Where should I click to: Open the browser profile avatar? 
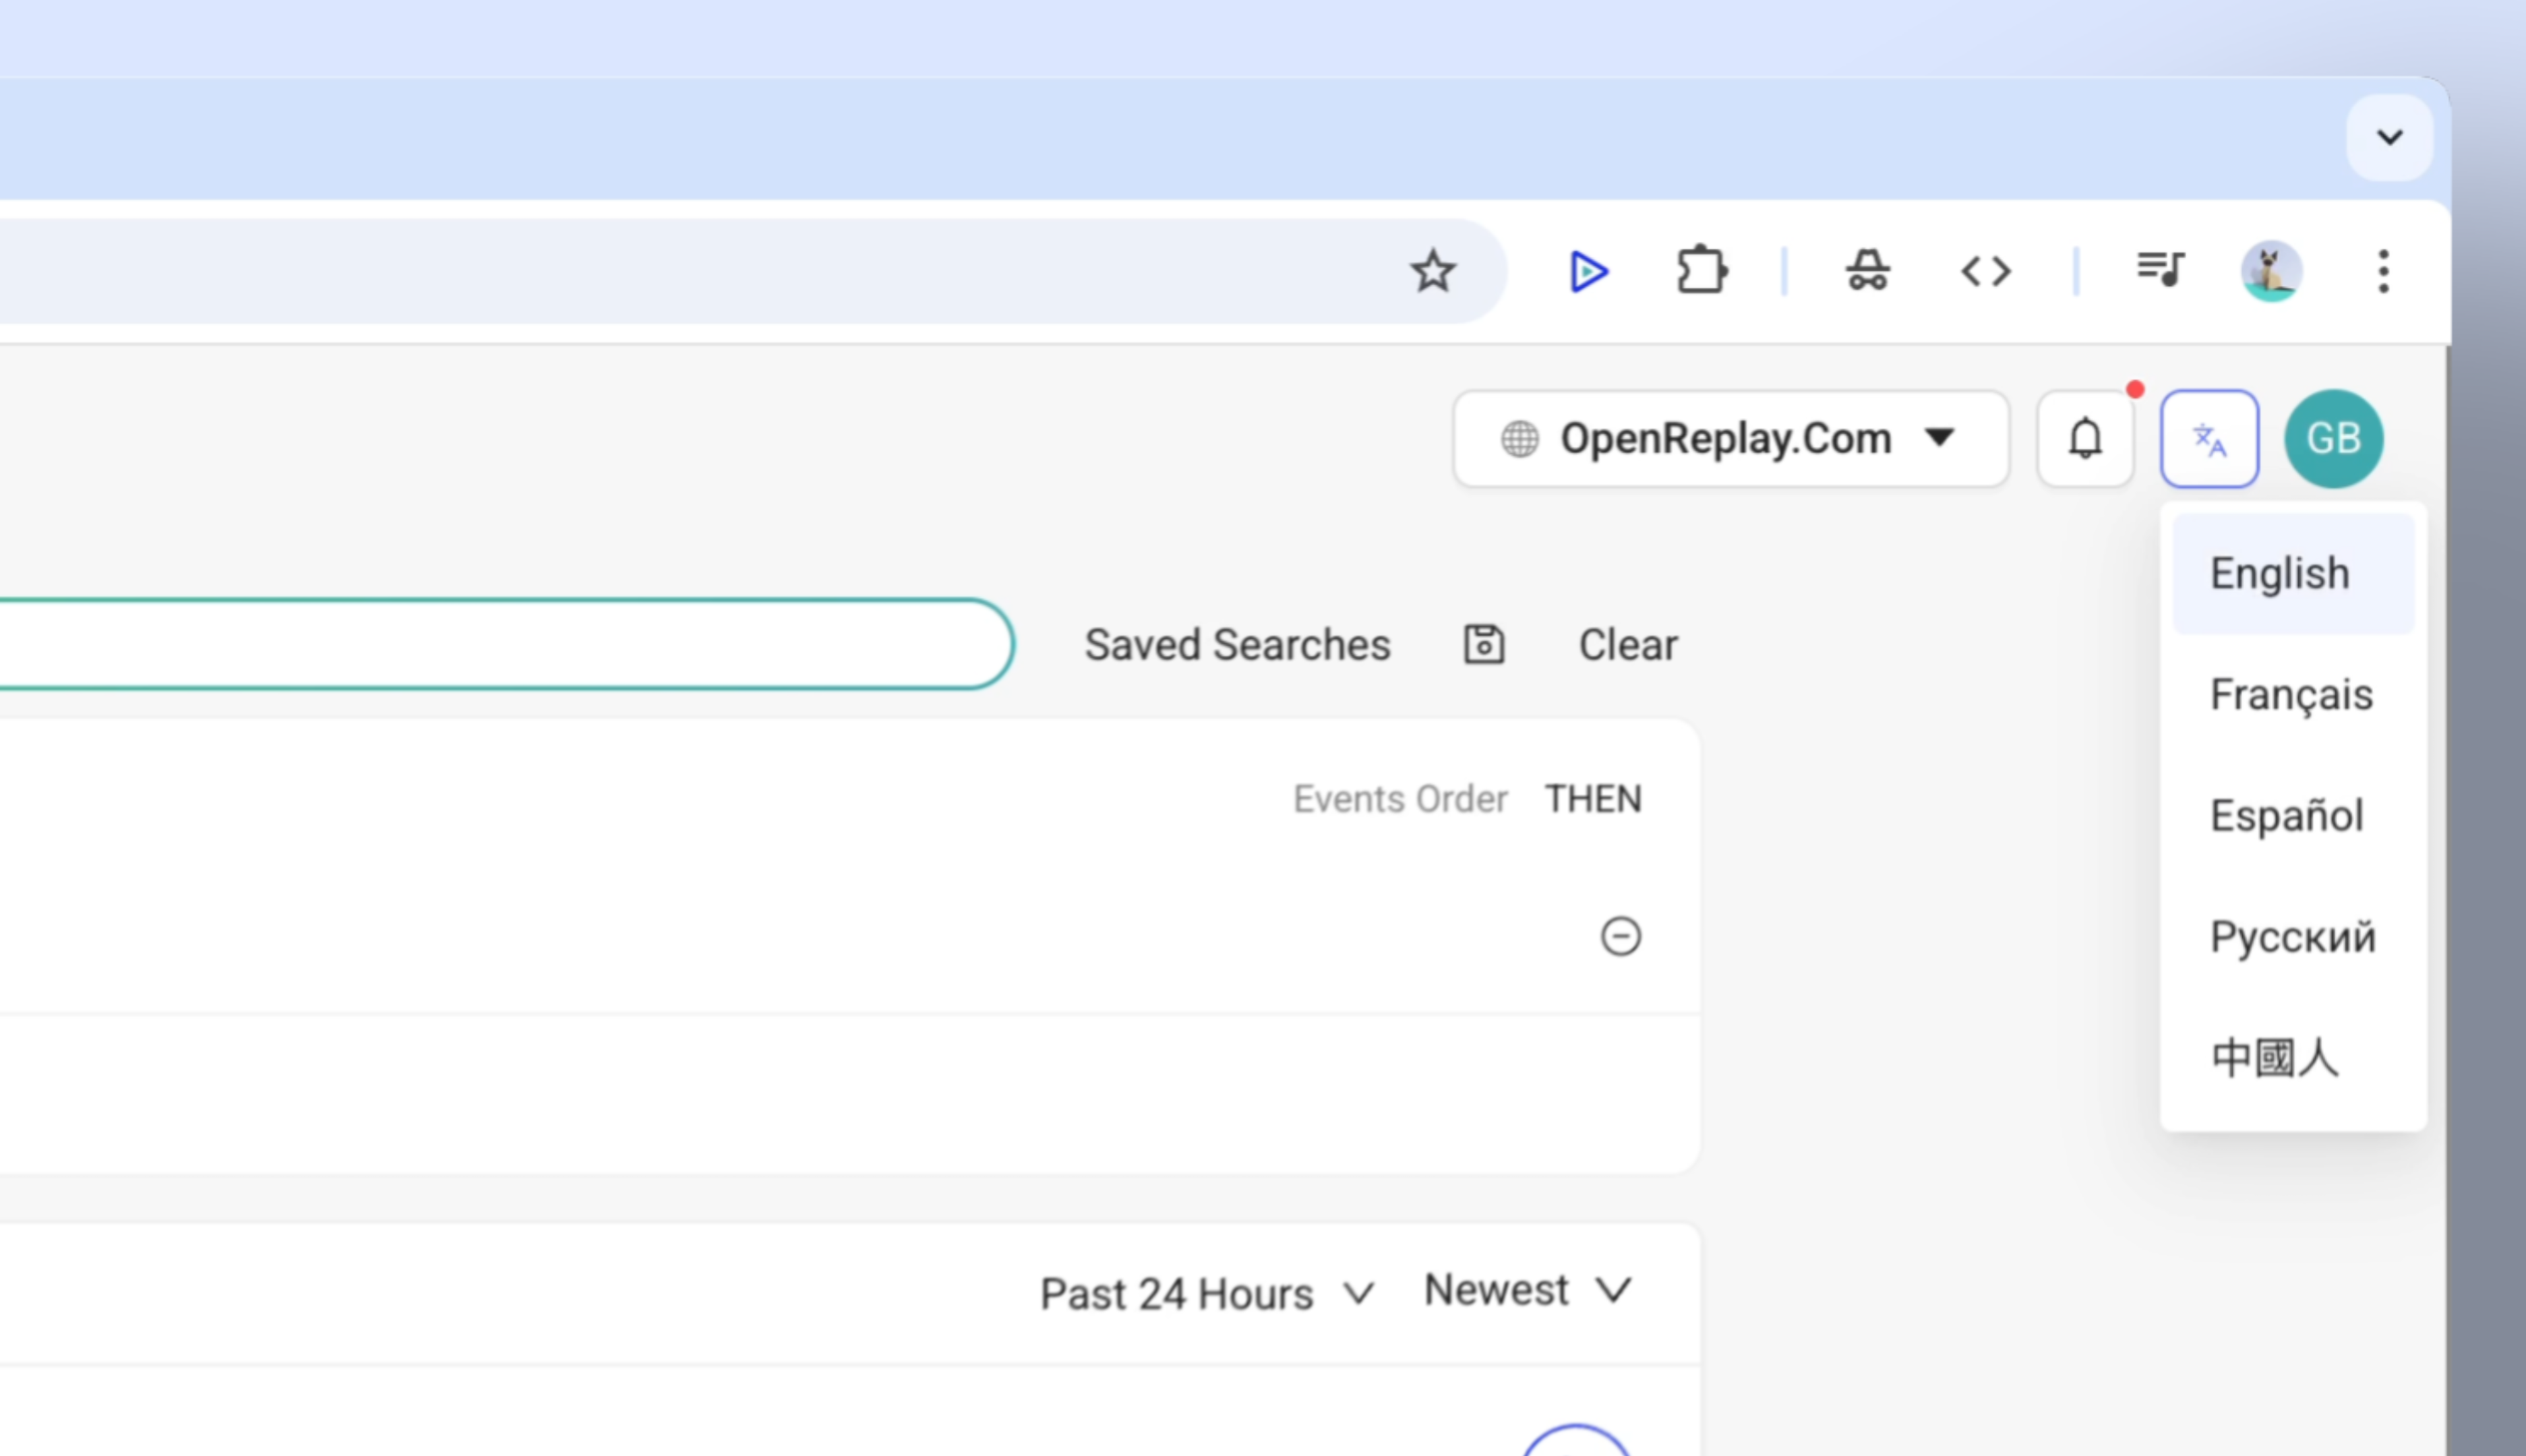(2271, 271)
